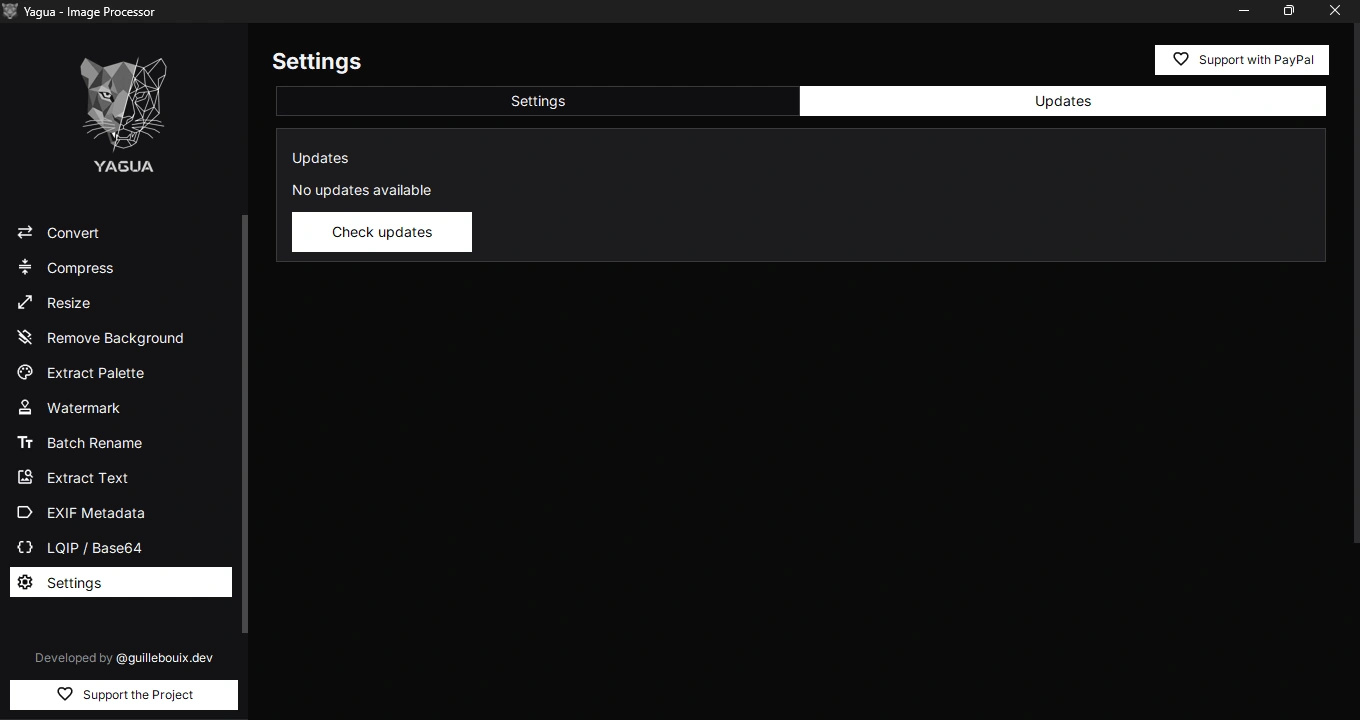Click the Batch Rename text icon
The image size is (1360, 720).
(x=25, y=442)
